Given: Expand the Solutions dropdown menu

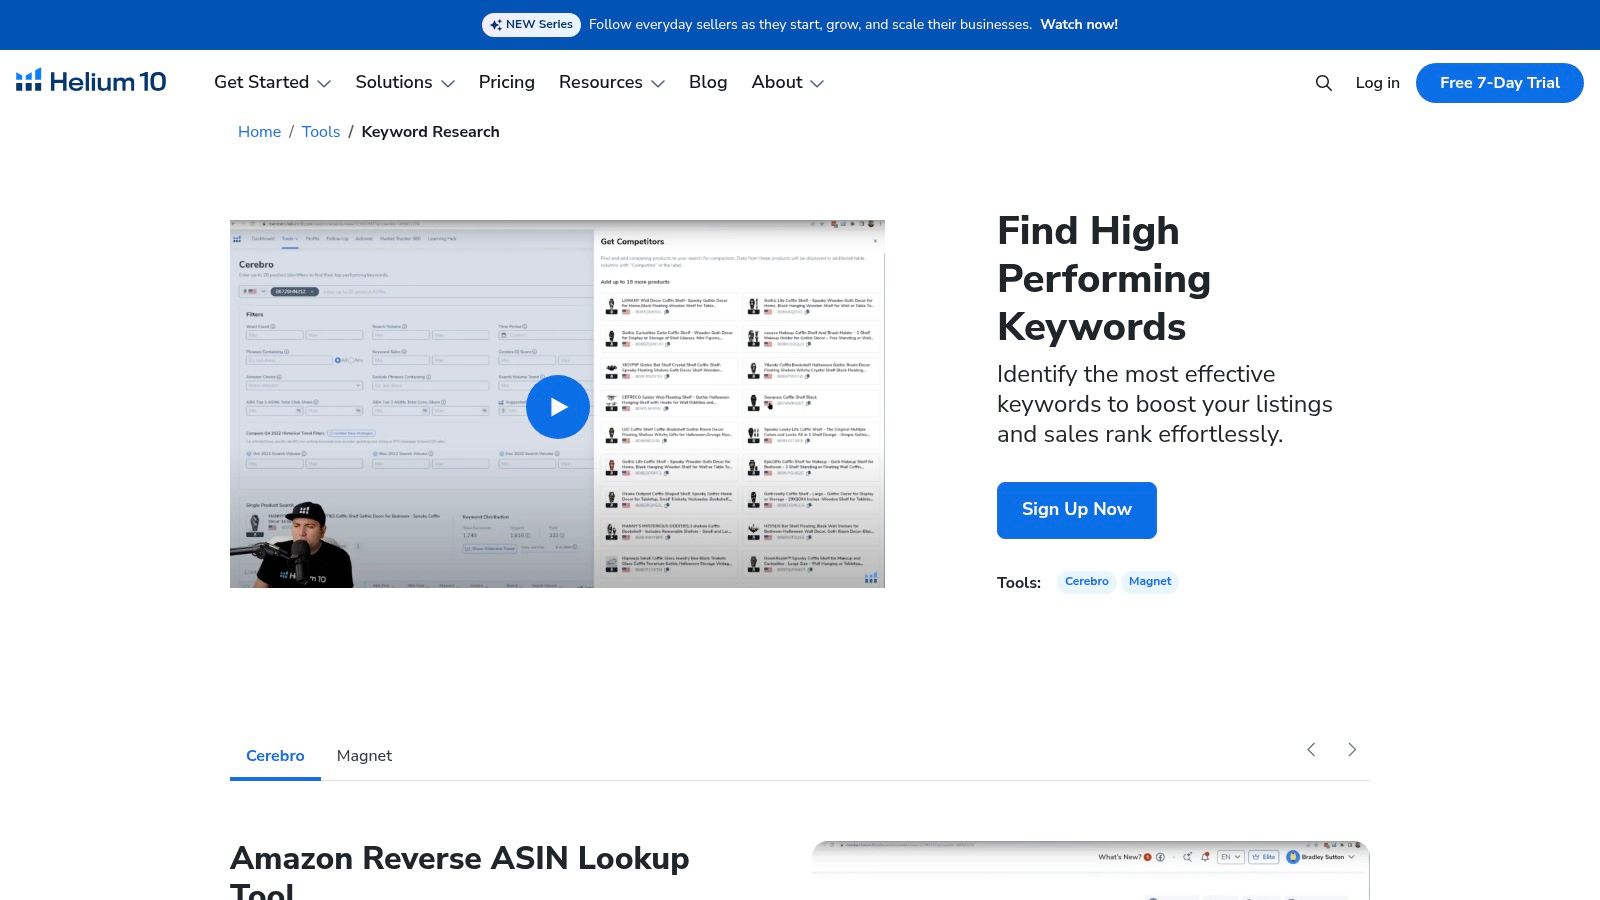Looking at the screenshot, I should click(404, 83).
